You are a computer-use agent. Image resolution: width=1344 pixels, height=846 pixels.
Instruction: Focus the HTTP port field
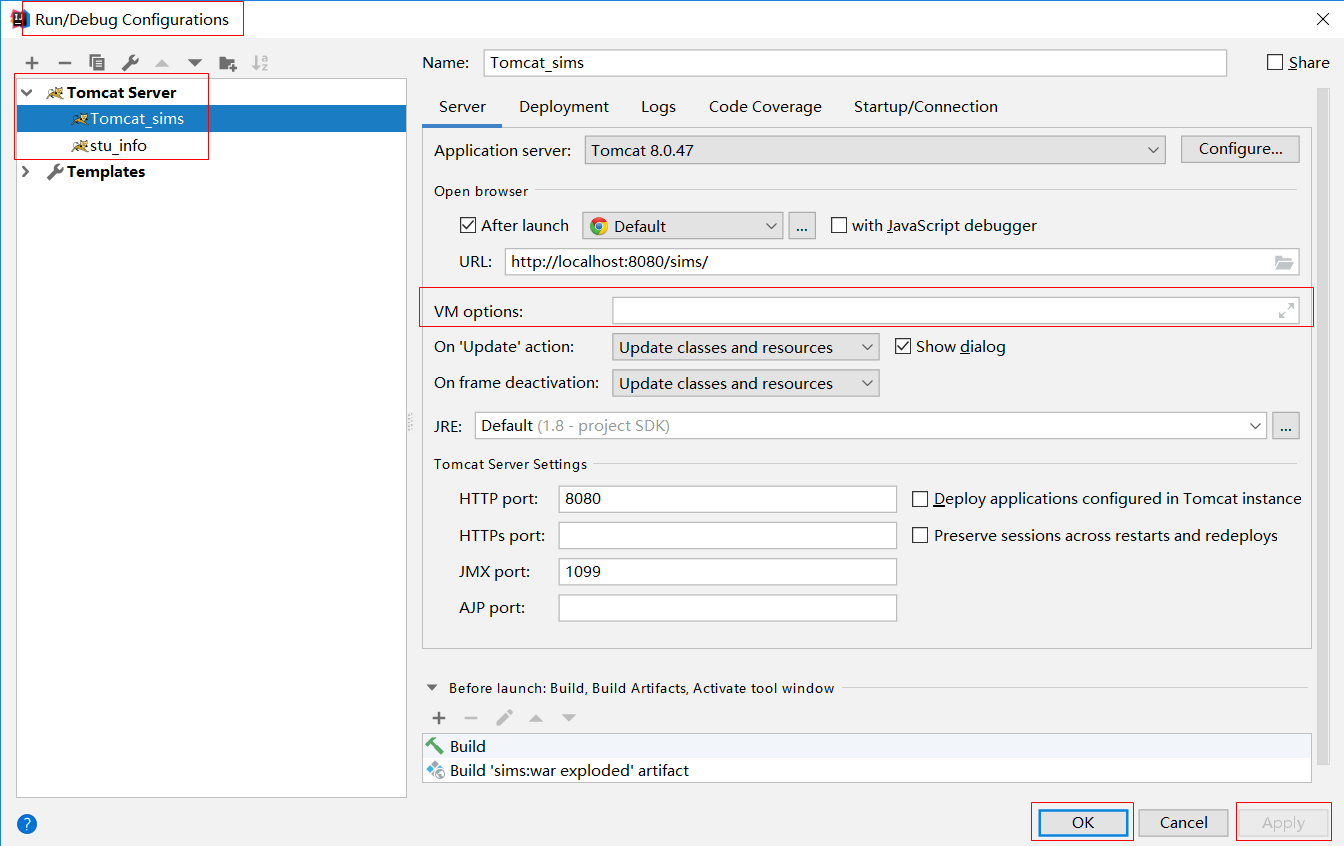pyautogui.click(x=728, y=498)
